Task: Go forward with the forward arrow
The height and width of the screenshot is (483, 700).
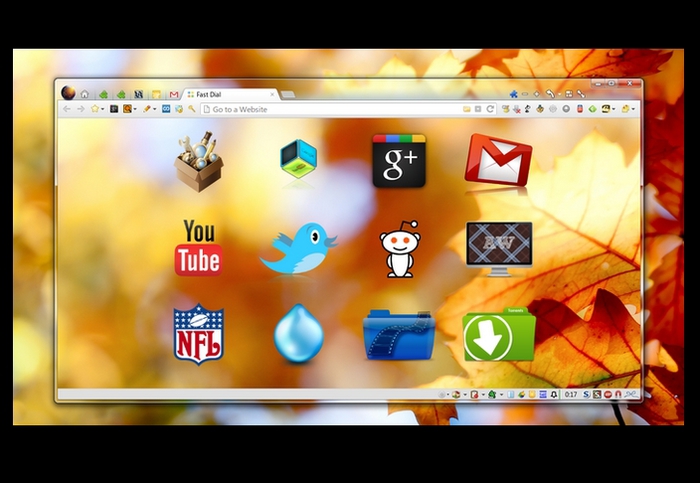Action: (81, 109)
